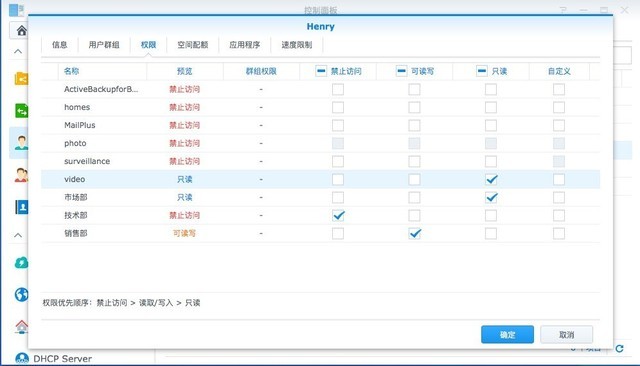Click 禁止访问 preview text of 技术部 row
The image size is (640, 366).
tap(184, 215)
